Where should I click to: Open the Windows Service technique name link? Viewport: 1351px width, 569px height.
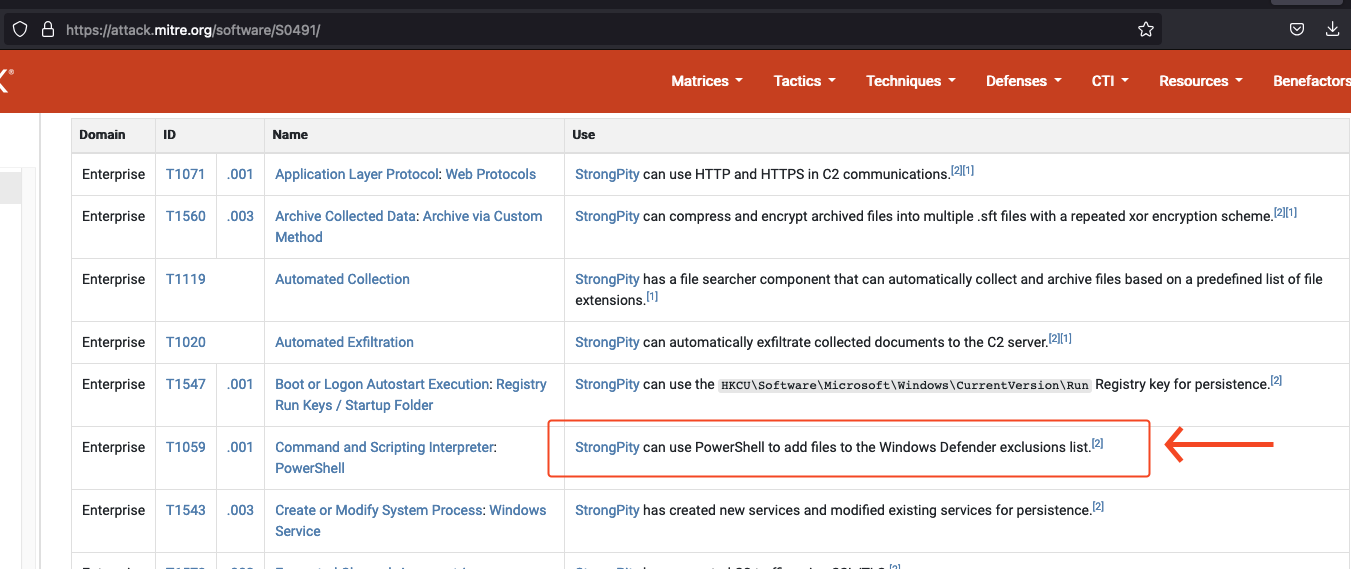point(411,520)
